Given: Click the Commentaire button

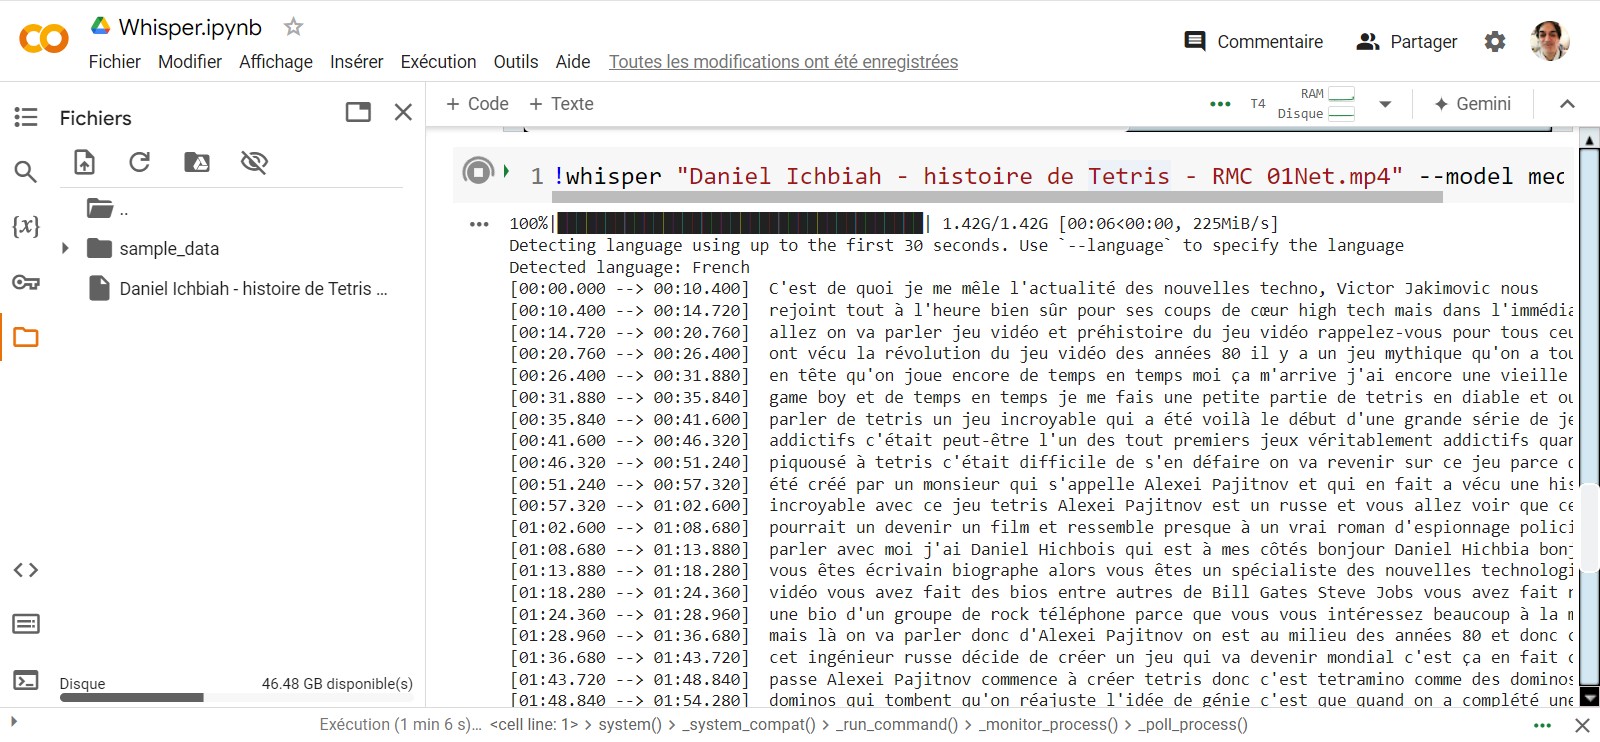Looking at the screenshot, I should pos(1253,41).
